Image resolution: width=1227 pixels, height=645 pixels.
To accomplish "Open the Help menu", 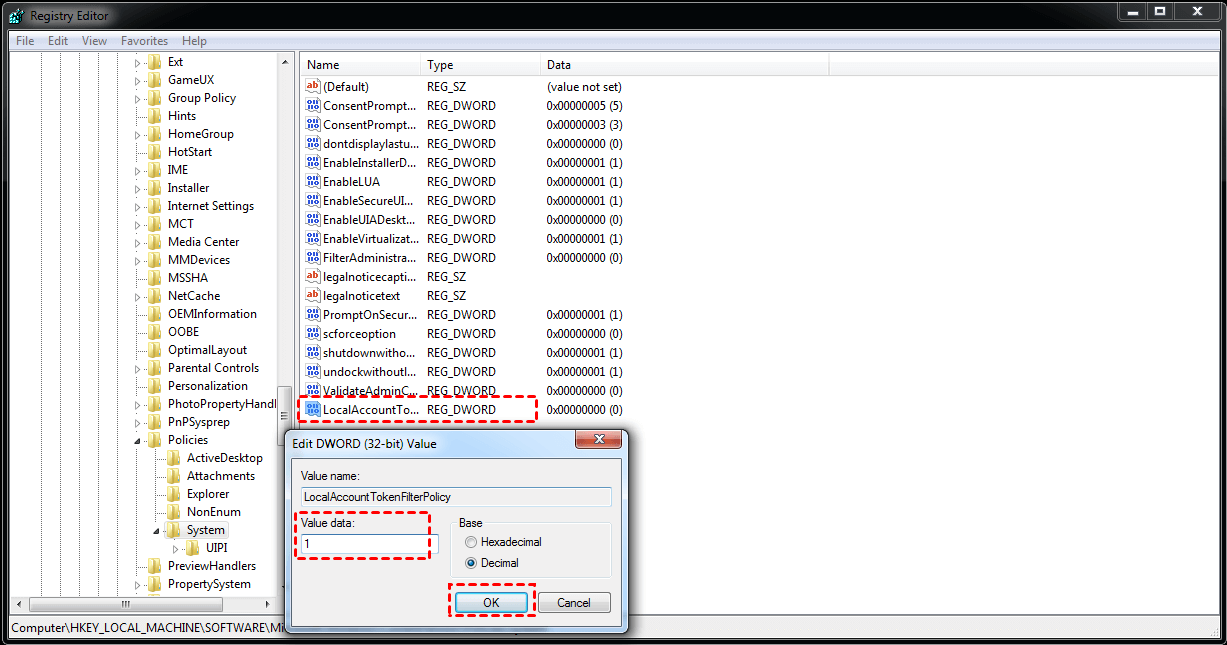I will click(194, 41).
